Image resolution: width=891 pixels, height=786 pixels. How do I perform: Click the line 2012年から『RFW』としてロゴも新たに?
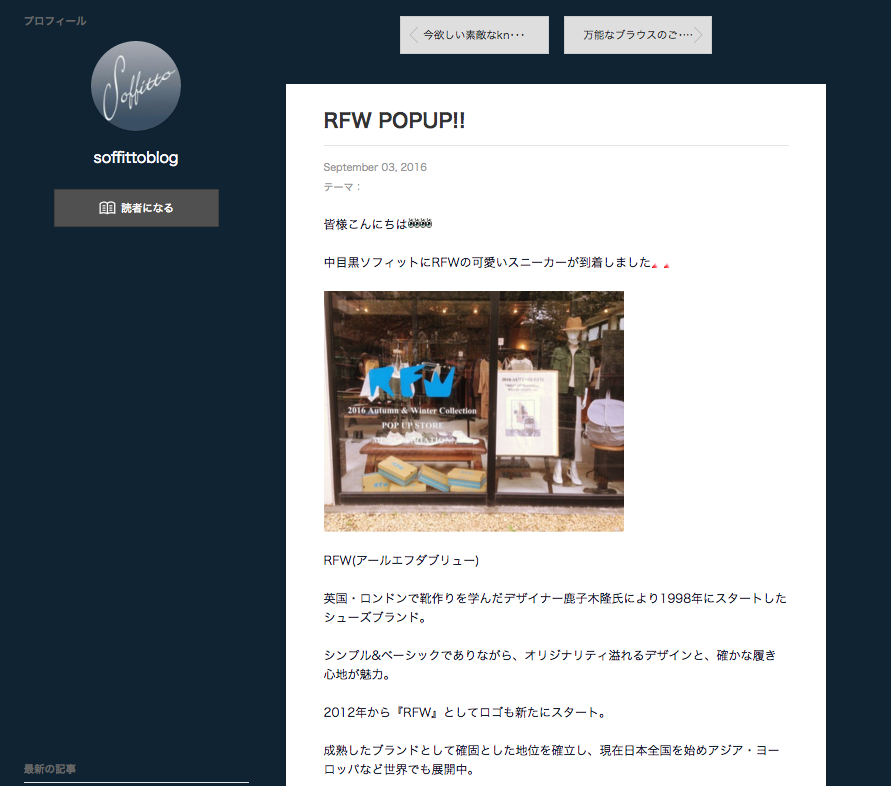click(x=465, y=712)
